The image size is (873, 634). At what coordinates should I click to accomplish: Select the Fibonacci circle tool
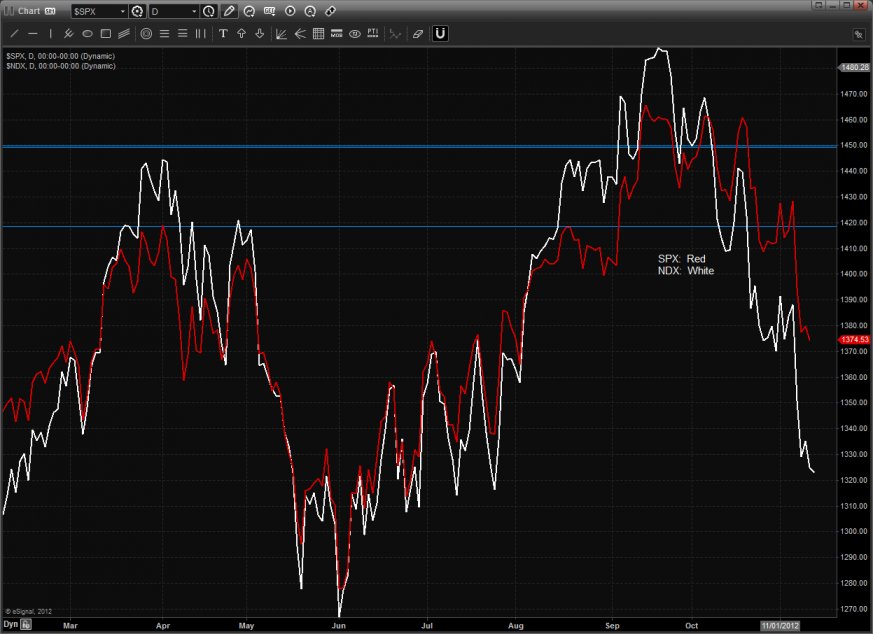(146, 34)
